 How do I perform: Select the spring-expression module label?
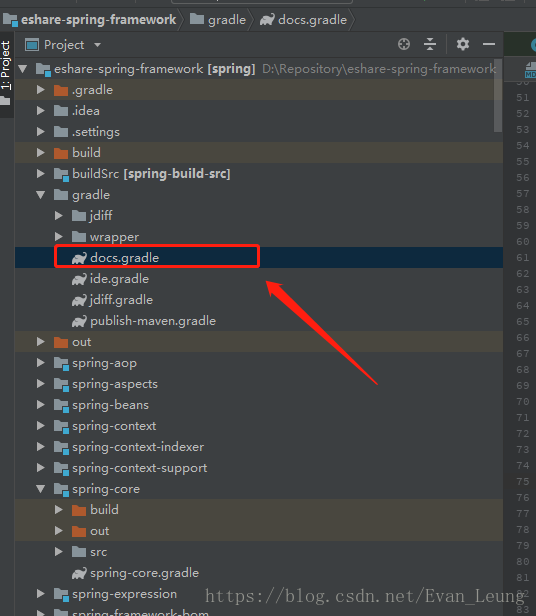125,594
